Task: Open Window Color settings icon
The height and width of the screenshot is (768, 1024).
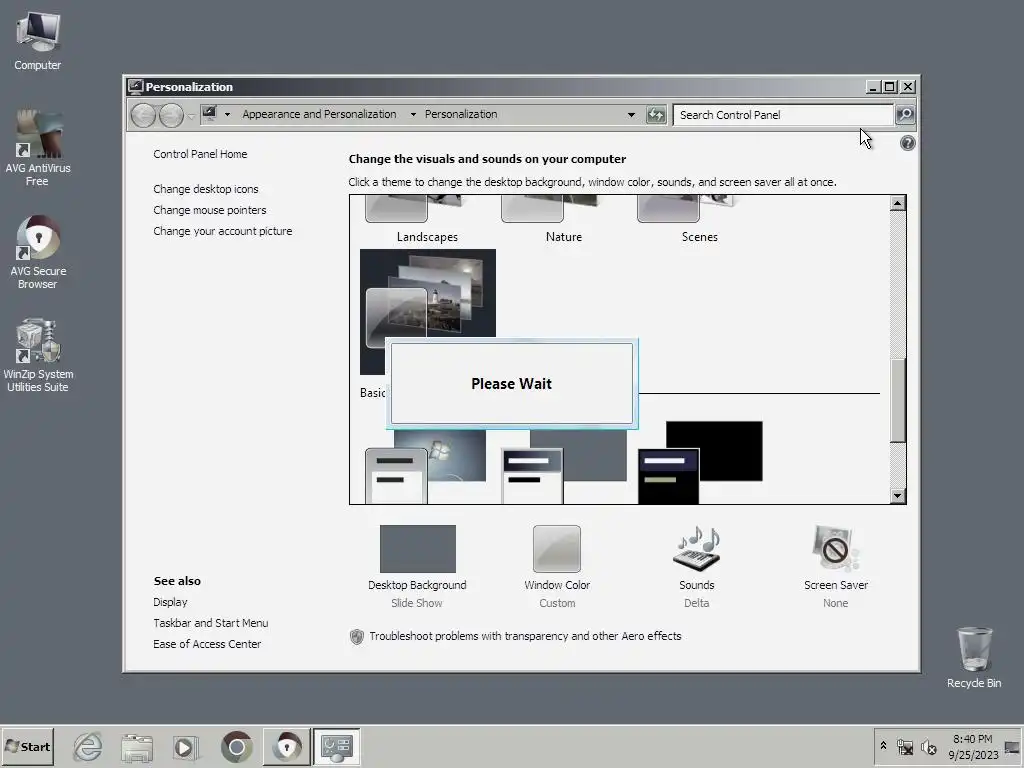Action: click(556, 549)
